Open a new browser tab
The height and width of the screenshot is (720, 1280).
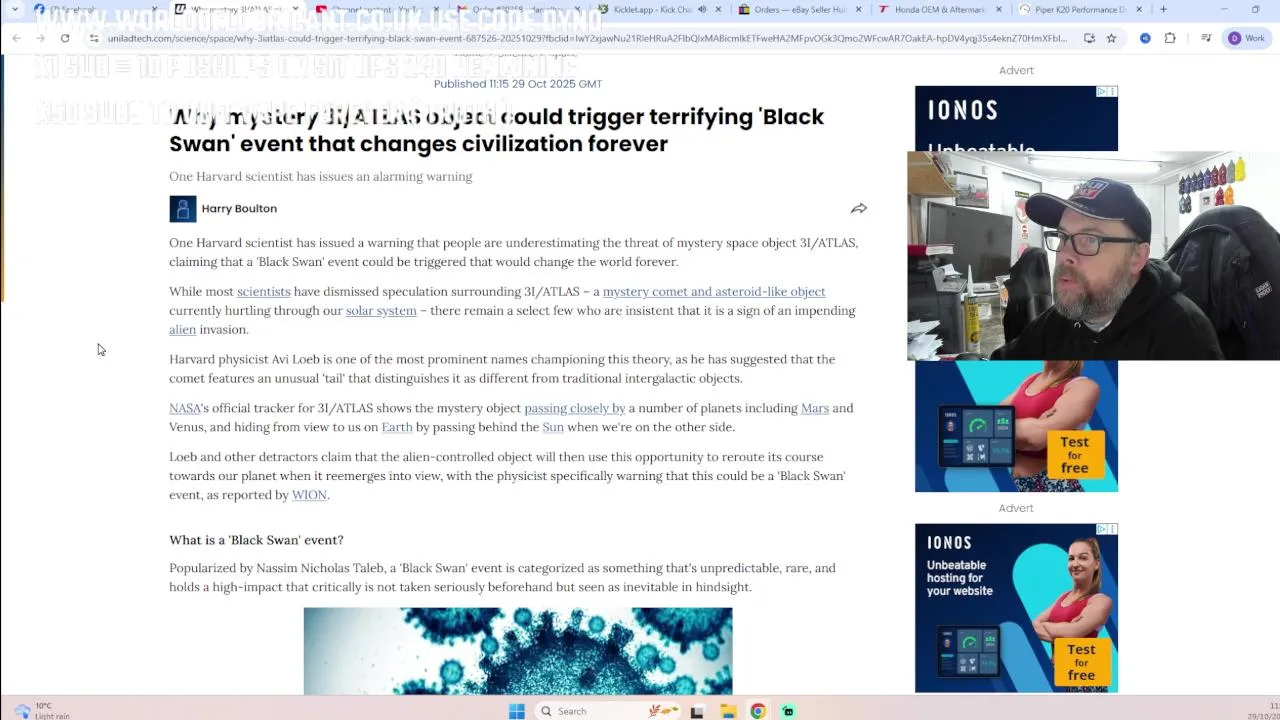click(x=1163, y=9)
